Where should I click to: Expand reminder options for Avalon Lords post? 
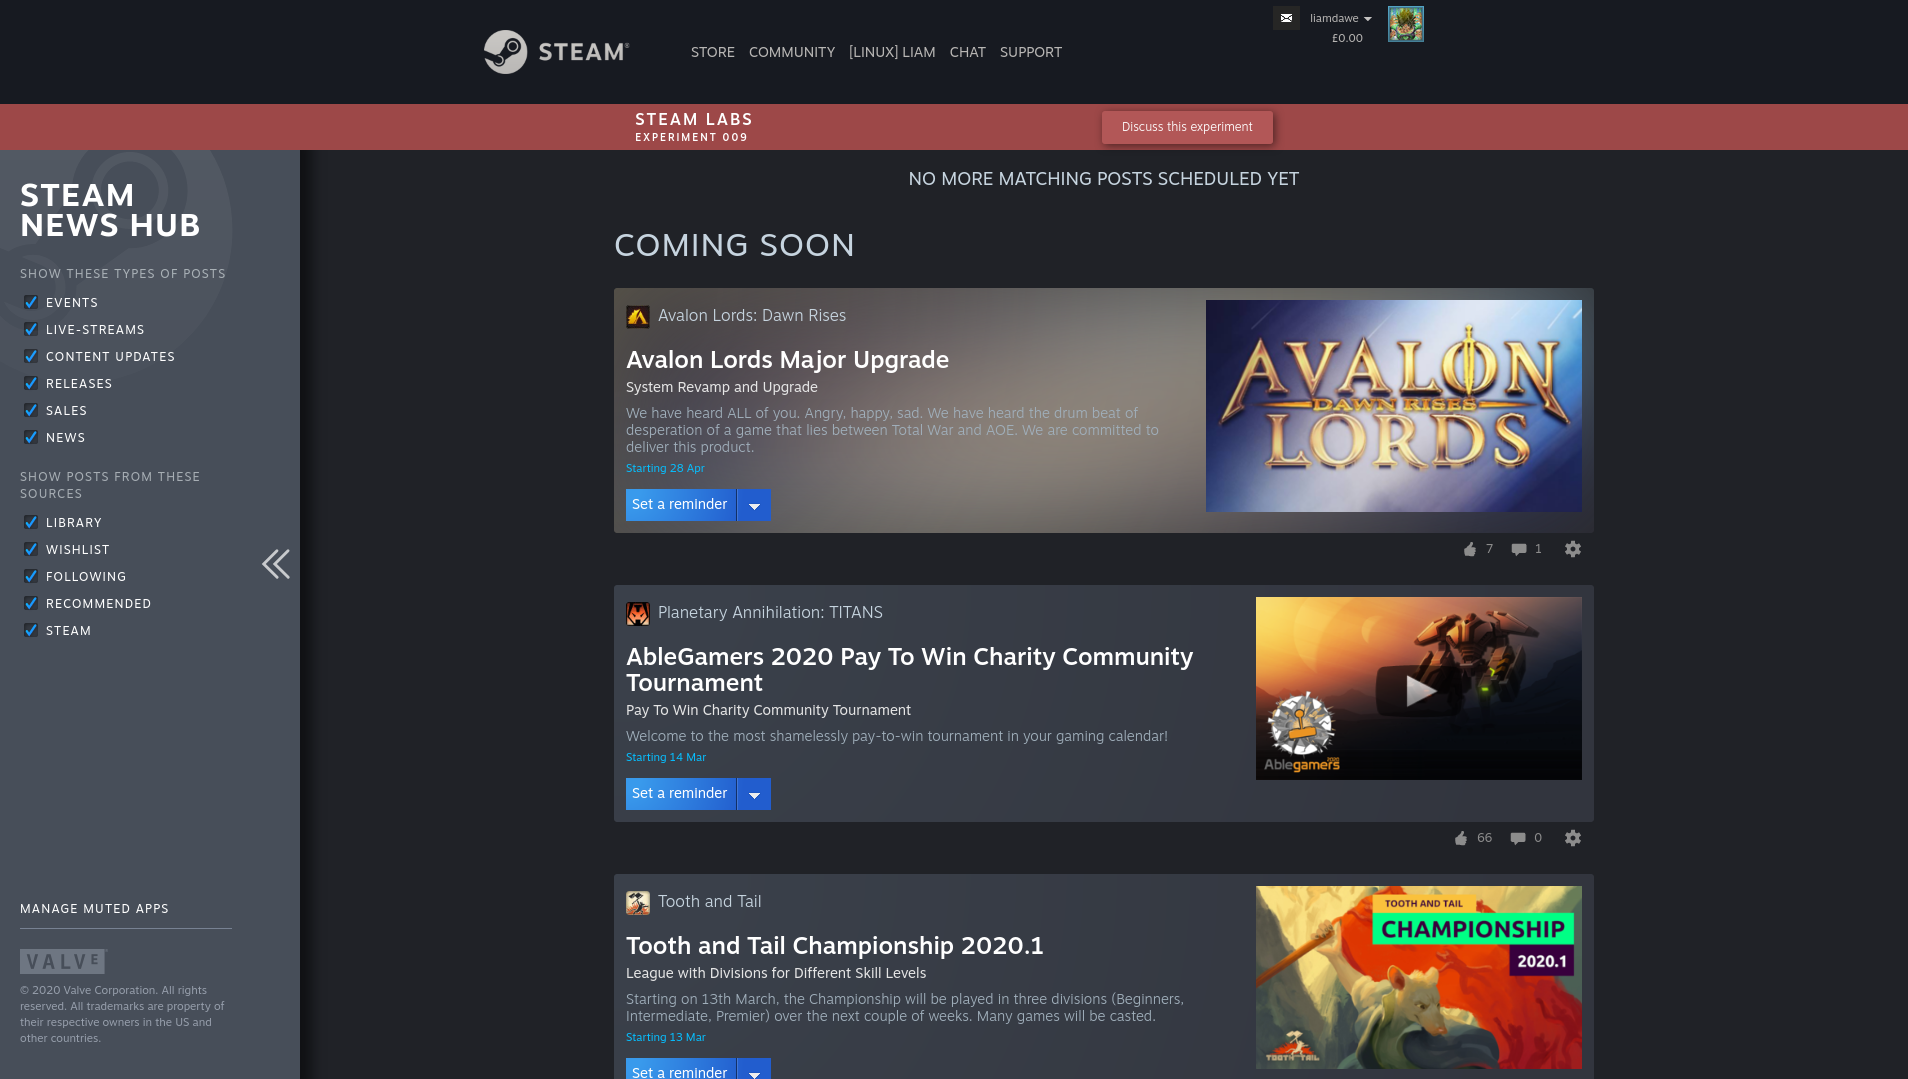tap(754, 505)
